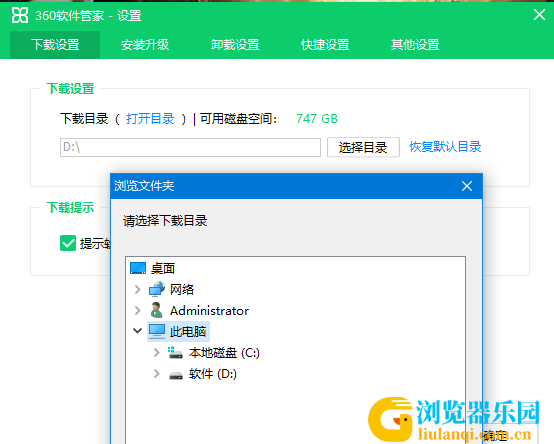Open the 卸载设置 tab
The width and height of the screenshot is (554, 444).
coord(235,45)
